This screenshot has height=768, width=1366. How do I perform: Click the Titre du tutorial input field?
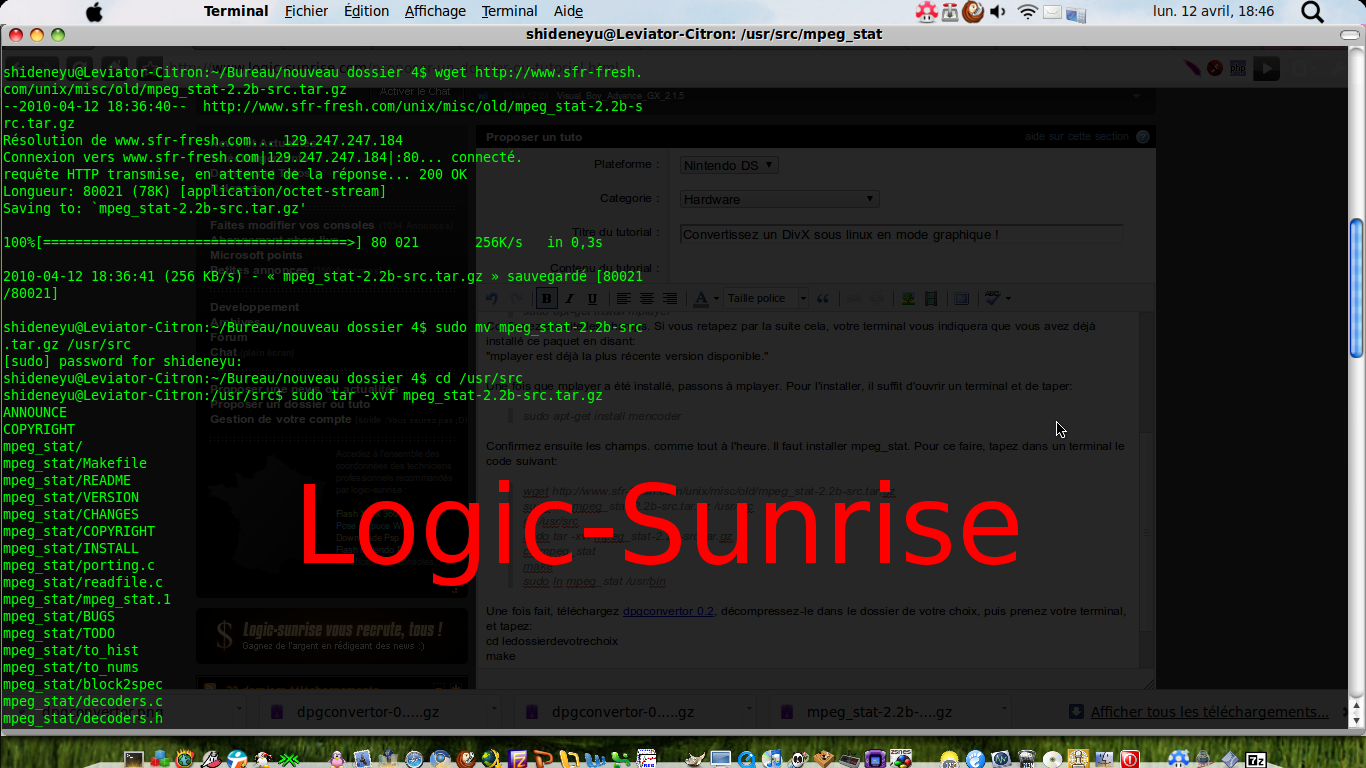click(x=901, y=234)
